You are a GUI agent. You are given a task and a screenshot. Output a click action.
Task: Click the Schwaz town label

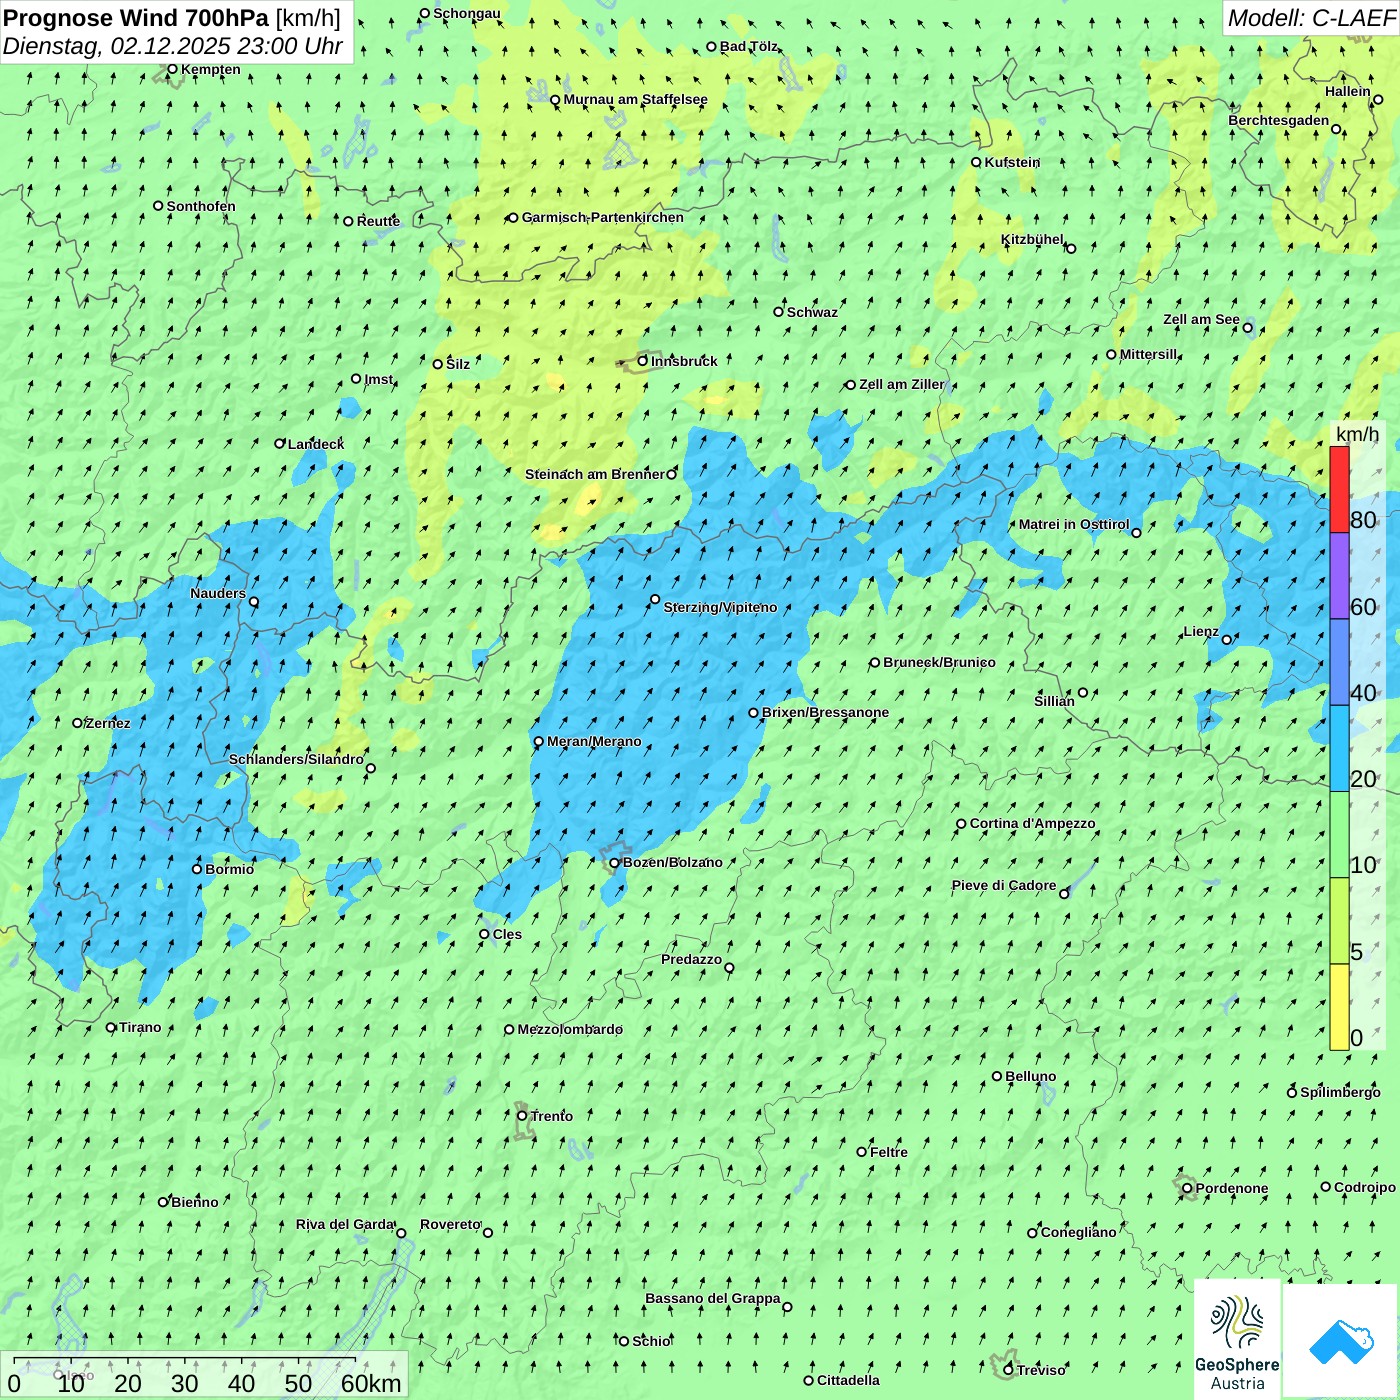click(x=812, y=312)
